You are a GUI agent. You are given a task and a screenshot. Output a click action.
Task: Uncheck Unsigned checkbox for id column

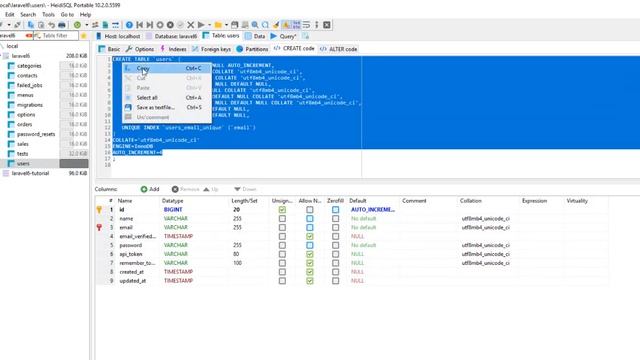(x=282, y=210)
